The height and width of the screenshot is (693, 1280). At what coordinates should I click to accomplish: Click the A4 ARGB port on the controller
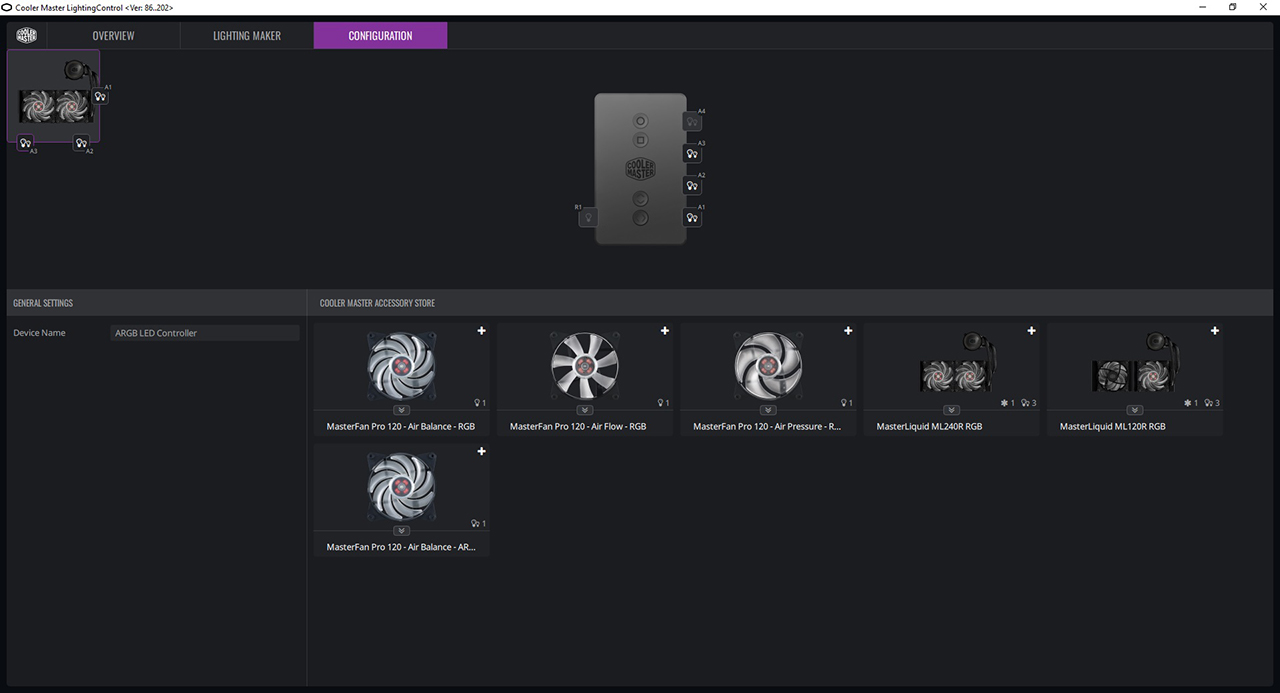[692, 122]
